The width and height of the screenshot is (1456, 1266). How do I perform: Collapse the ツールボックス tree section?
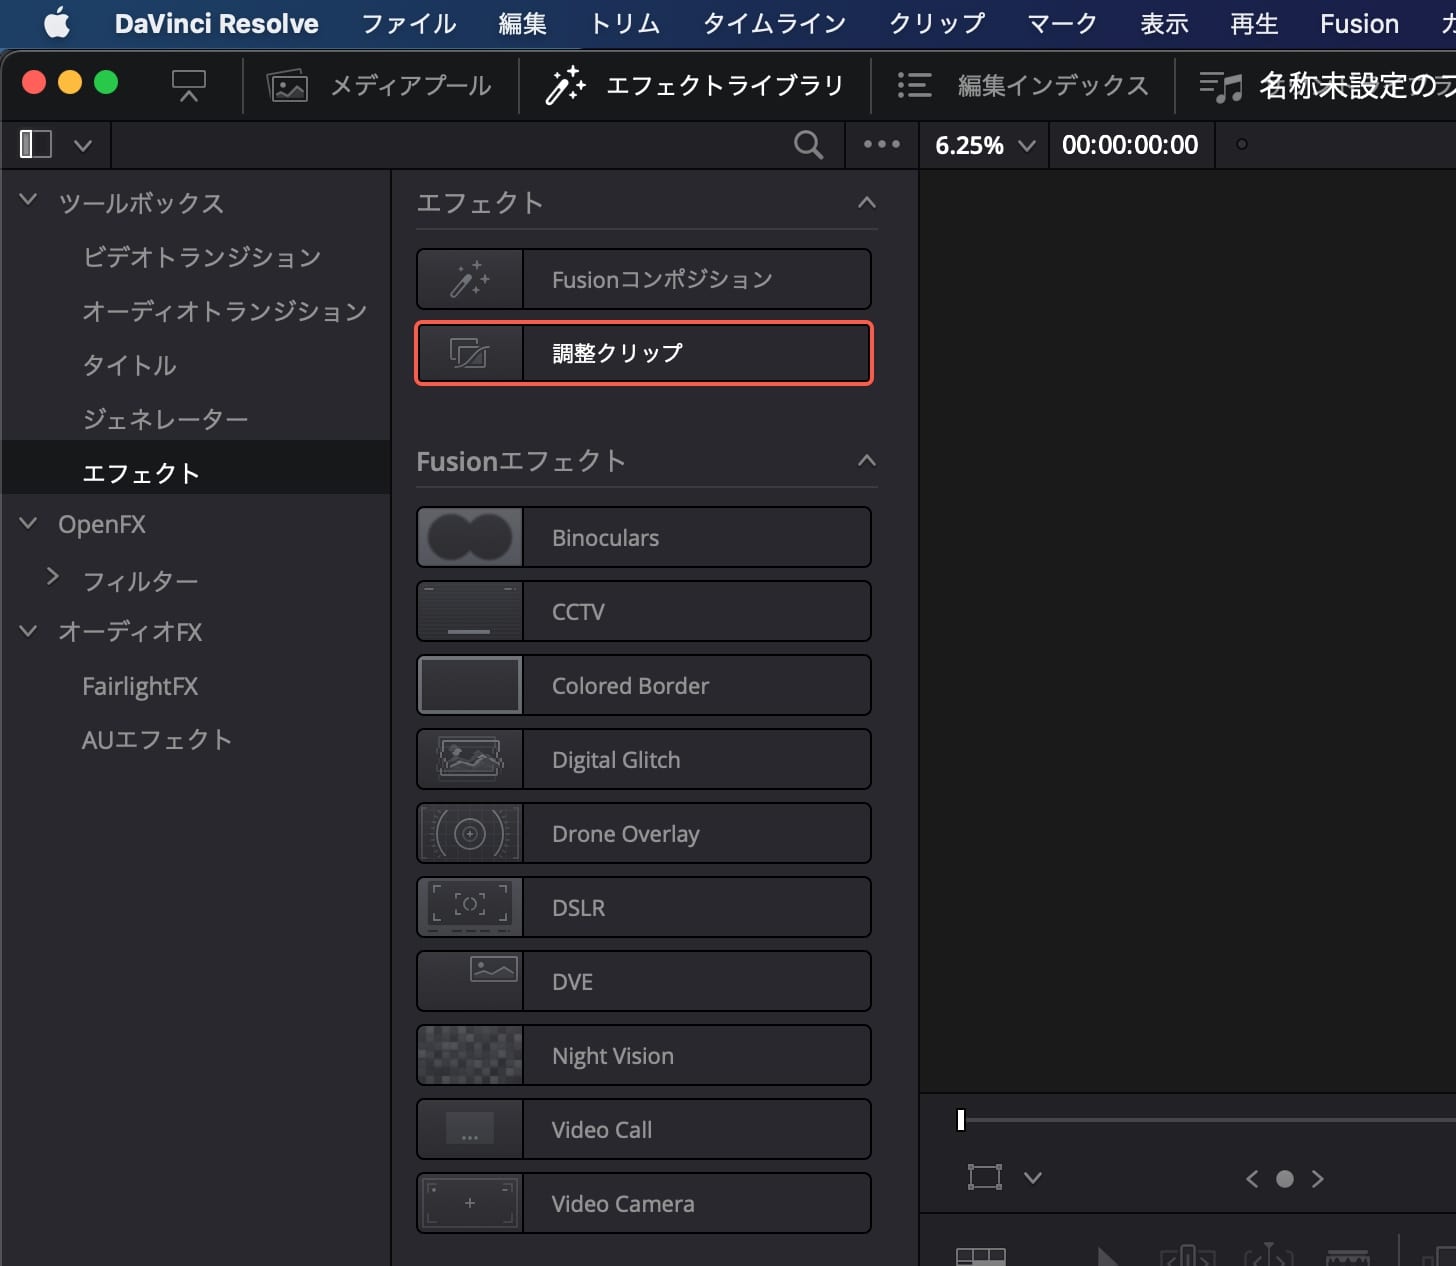coord(28,200)
